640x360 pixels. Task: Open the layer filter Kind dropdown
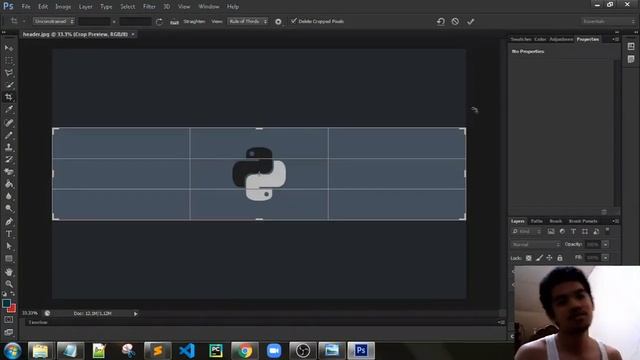[x=527, y=231]
